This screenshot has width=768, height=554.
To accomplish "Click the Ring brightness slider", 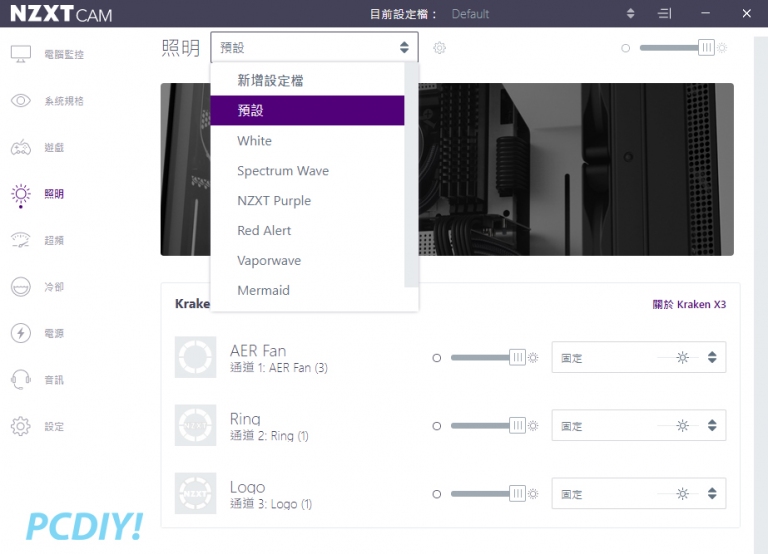I will [488, 426].
